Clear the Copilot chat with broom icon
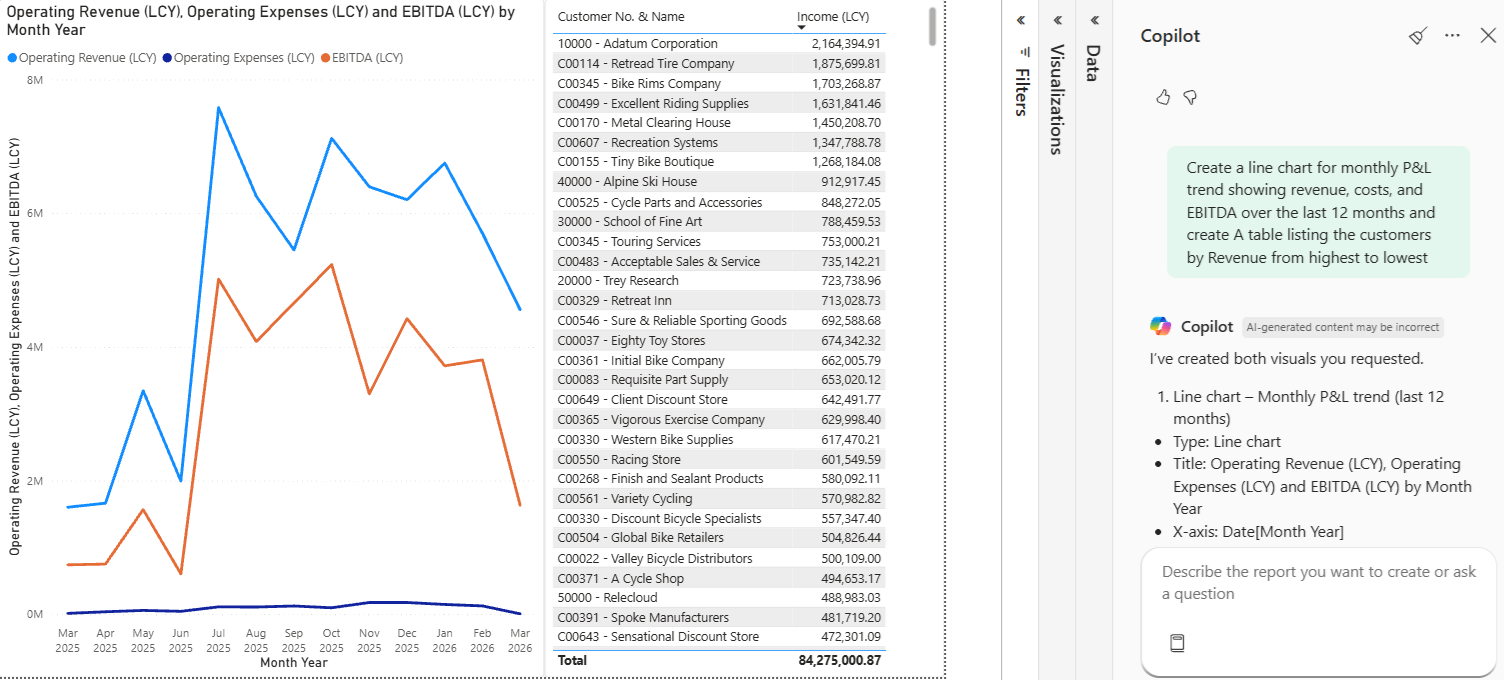This screenshot has height=680, width=1504. click(1417, 36)
